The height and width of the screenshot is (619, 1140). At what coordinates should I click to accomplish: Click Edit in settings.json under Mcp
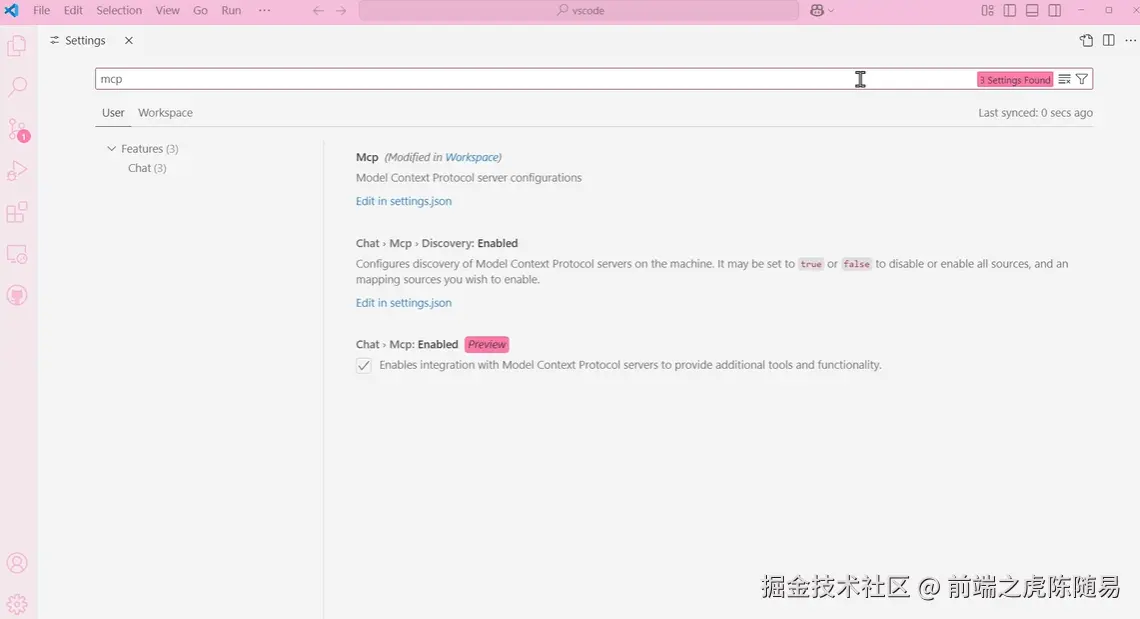404,201
